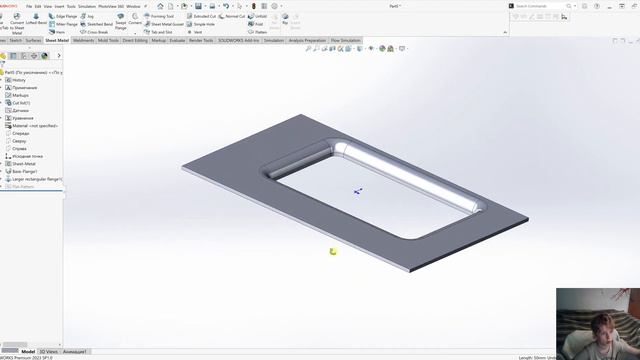Click the Undo icon in top toolbar

pyautogui.click(x=226, y=6)
